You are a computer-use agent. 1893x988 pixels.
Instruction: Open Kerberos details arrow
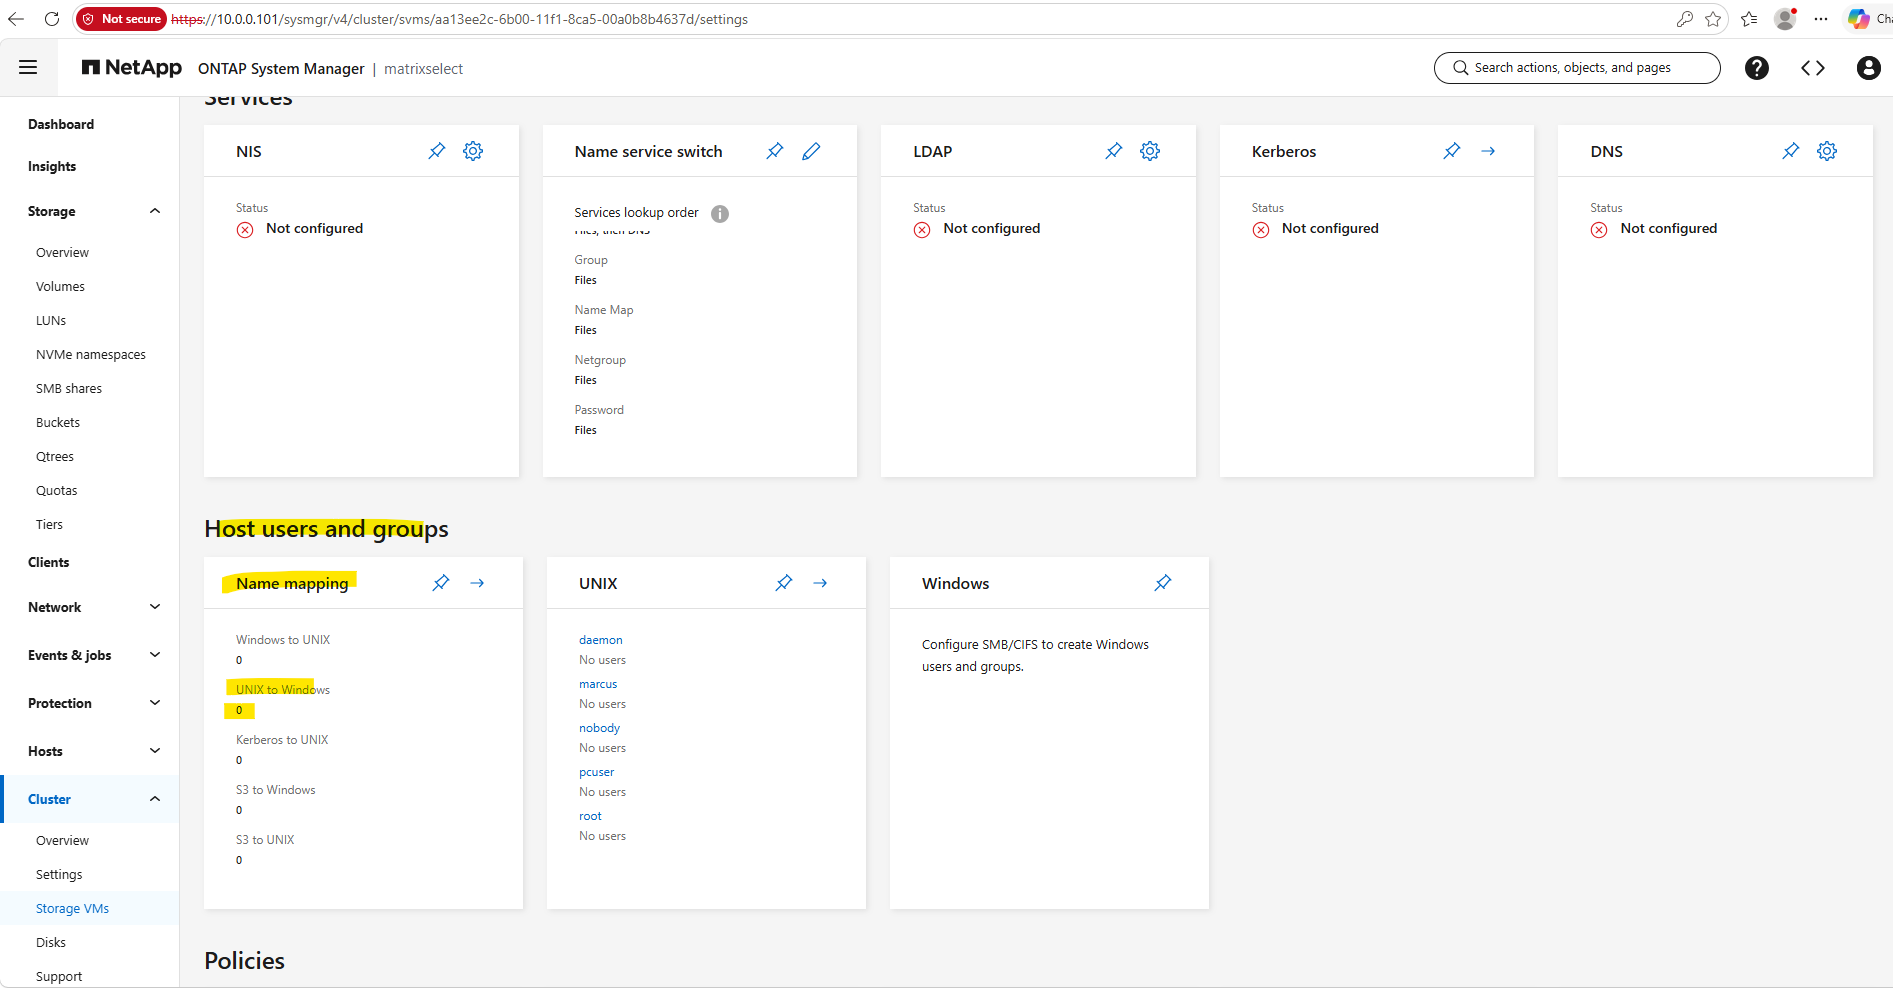(1488, 151)
